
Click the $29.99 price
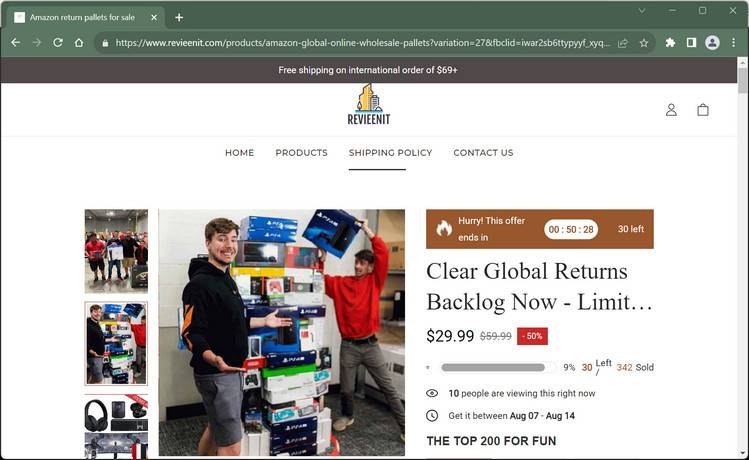(x=450, y=336)
